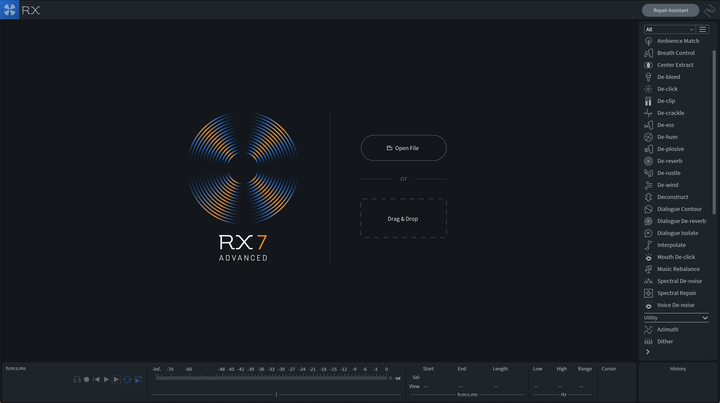
Task: Click the High frequency label
Action: [x=561, y=369]
